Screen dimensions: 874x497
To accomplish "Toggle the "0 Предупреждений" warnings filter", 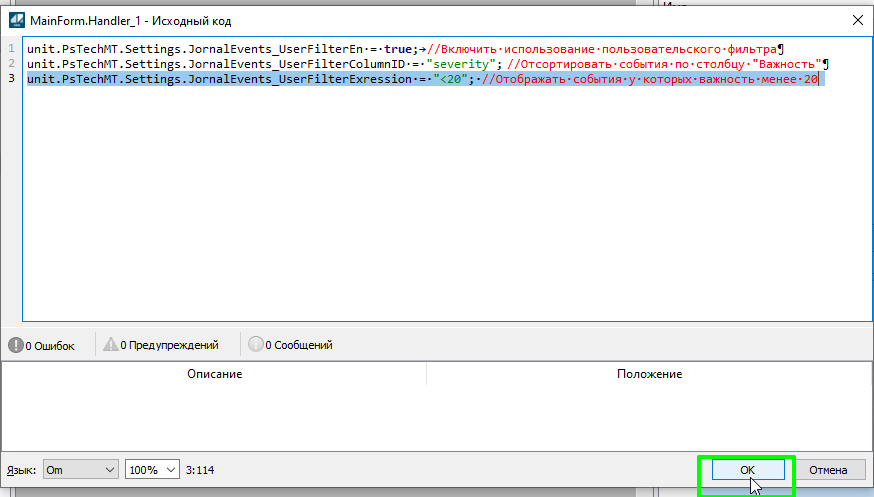I will click(x=162, y=345).
